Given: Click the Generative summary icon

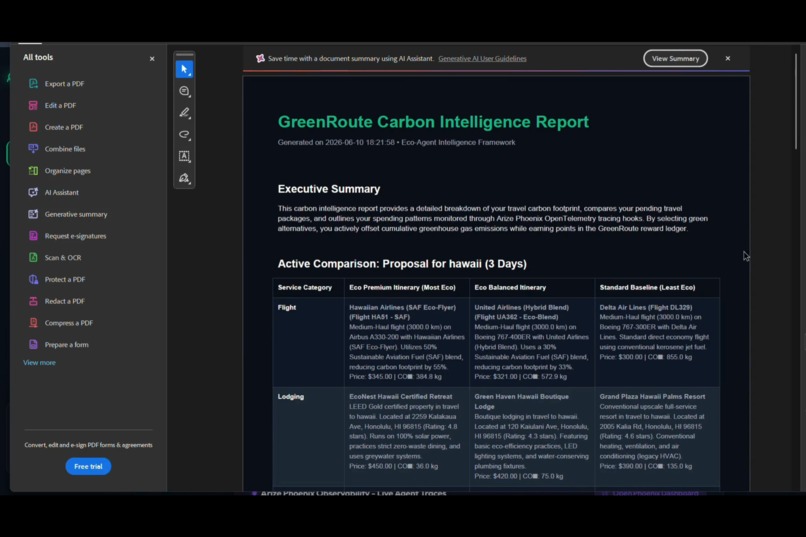Looking at the screenshot, I should pos(33,214).
